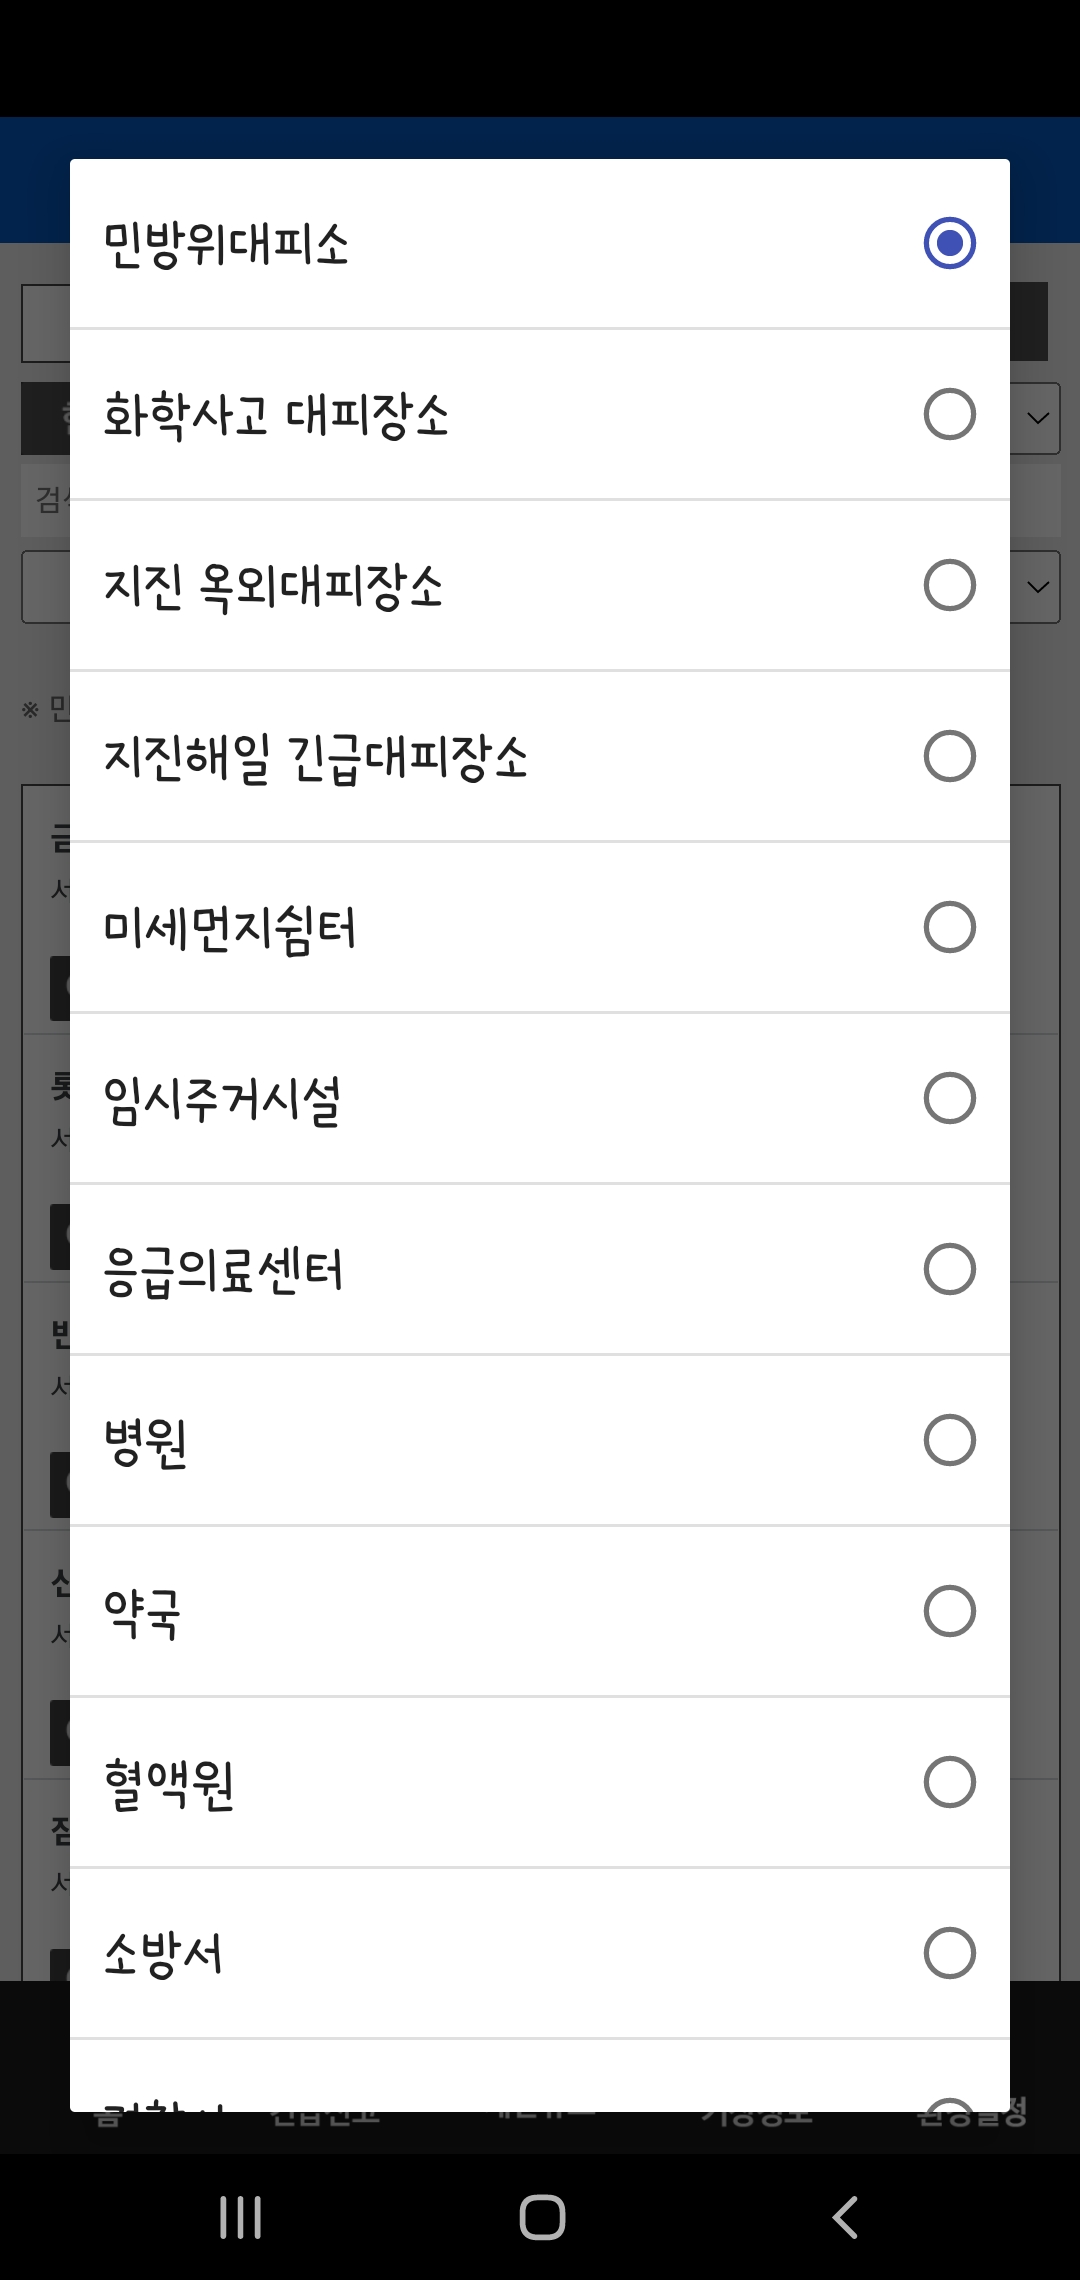The height and width of the screenshot is (2280, 1080).
Task: Select 지진 옥외대피장소 radio button
Action: (x=949, y=585)
